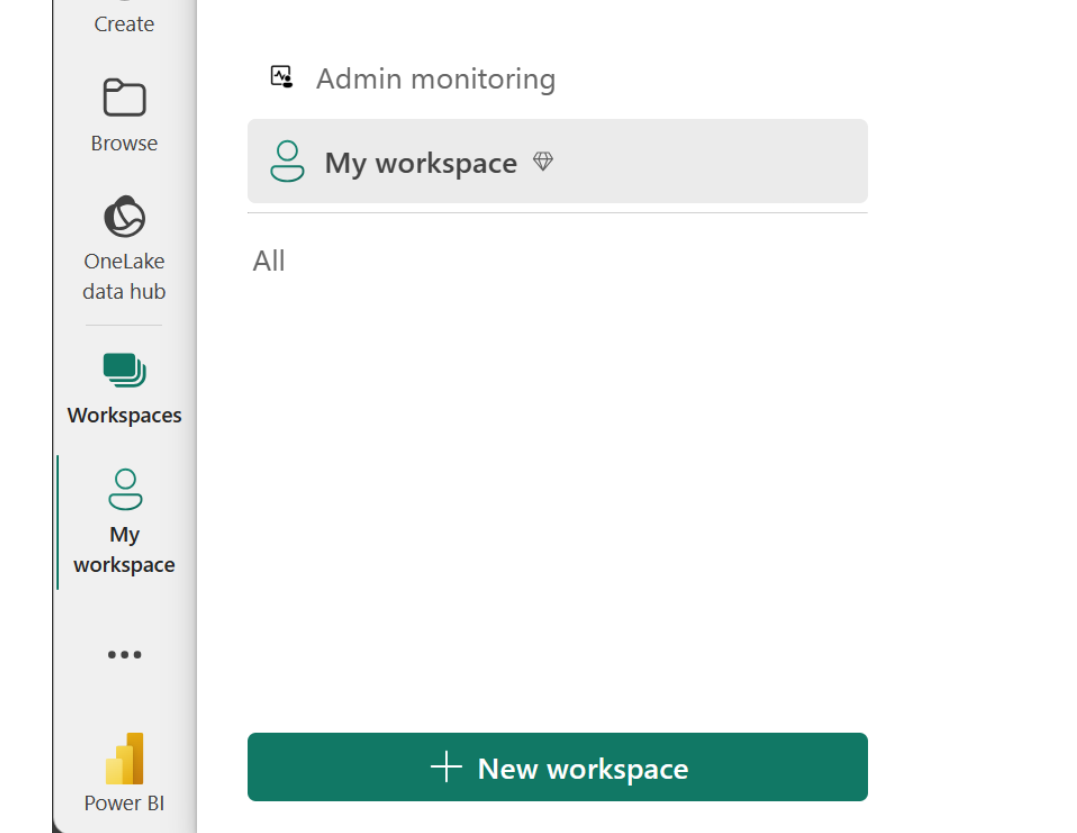The height and width of the screenshot is (833, 1077).
Task: Select the stacked Workspaces icon
Action: pyautogui.click(x=124, y=369)
